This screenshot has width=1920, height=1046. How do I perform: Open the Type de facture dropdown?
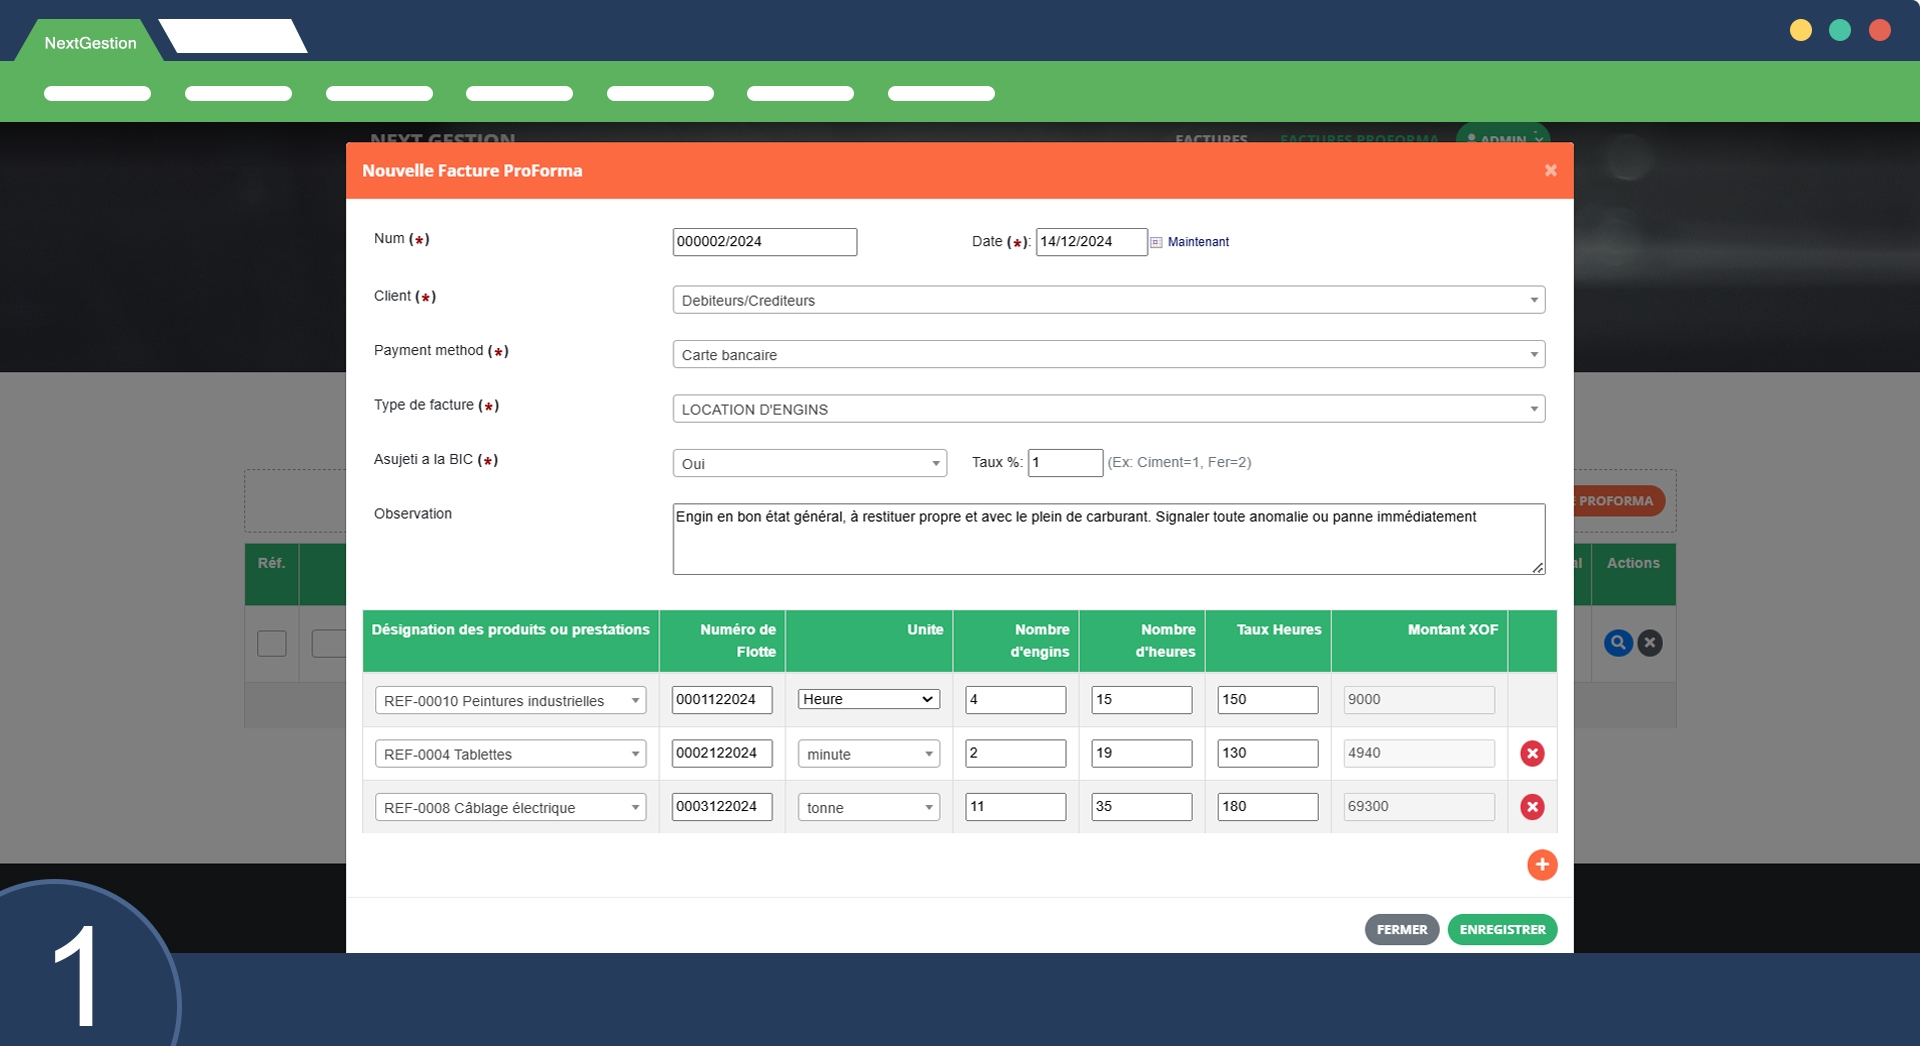1108,409
